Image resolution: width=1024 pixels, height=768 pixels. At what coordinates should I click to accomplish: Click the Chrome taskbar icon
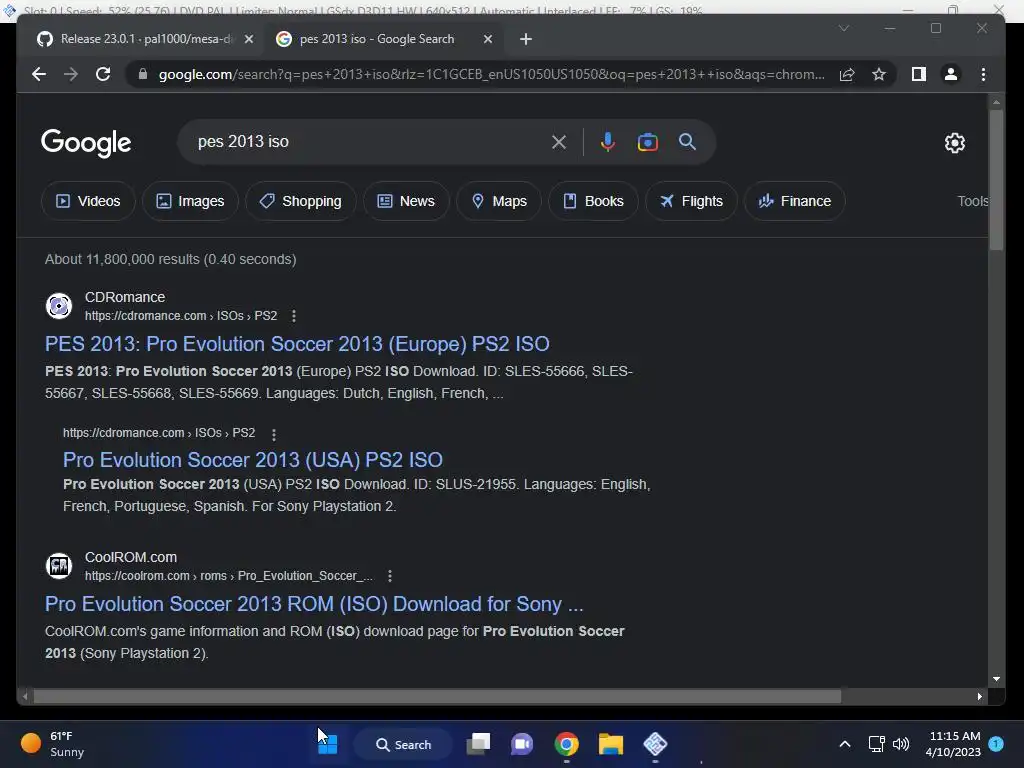(566, 744)
